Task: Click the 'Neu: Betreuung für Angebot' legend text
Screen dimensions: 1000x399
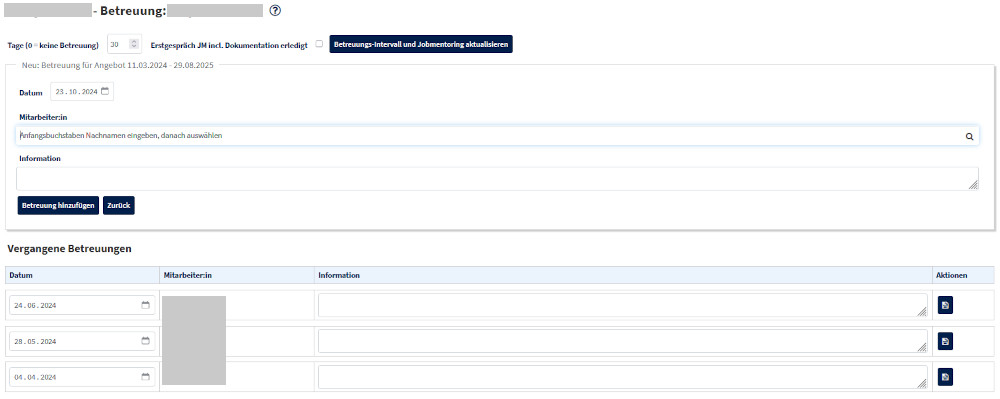Action: tap(117, 65)
